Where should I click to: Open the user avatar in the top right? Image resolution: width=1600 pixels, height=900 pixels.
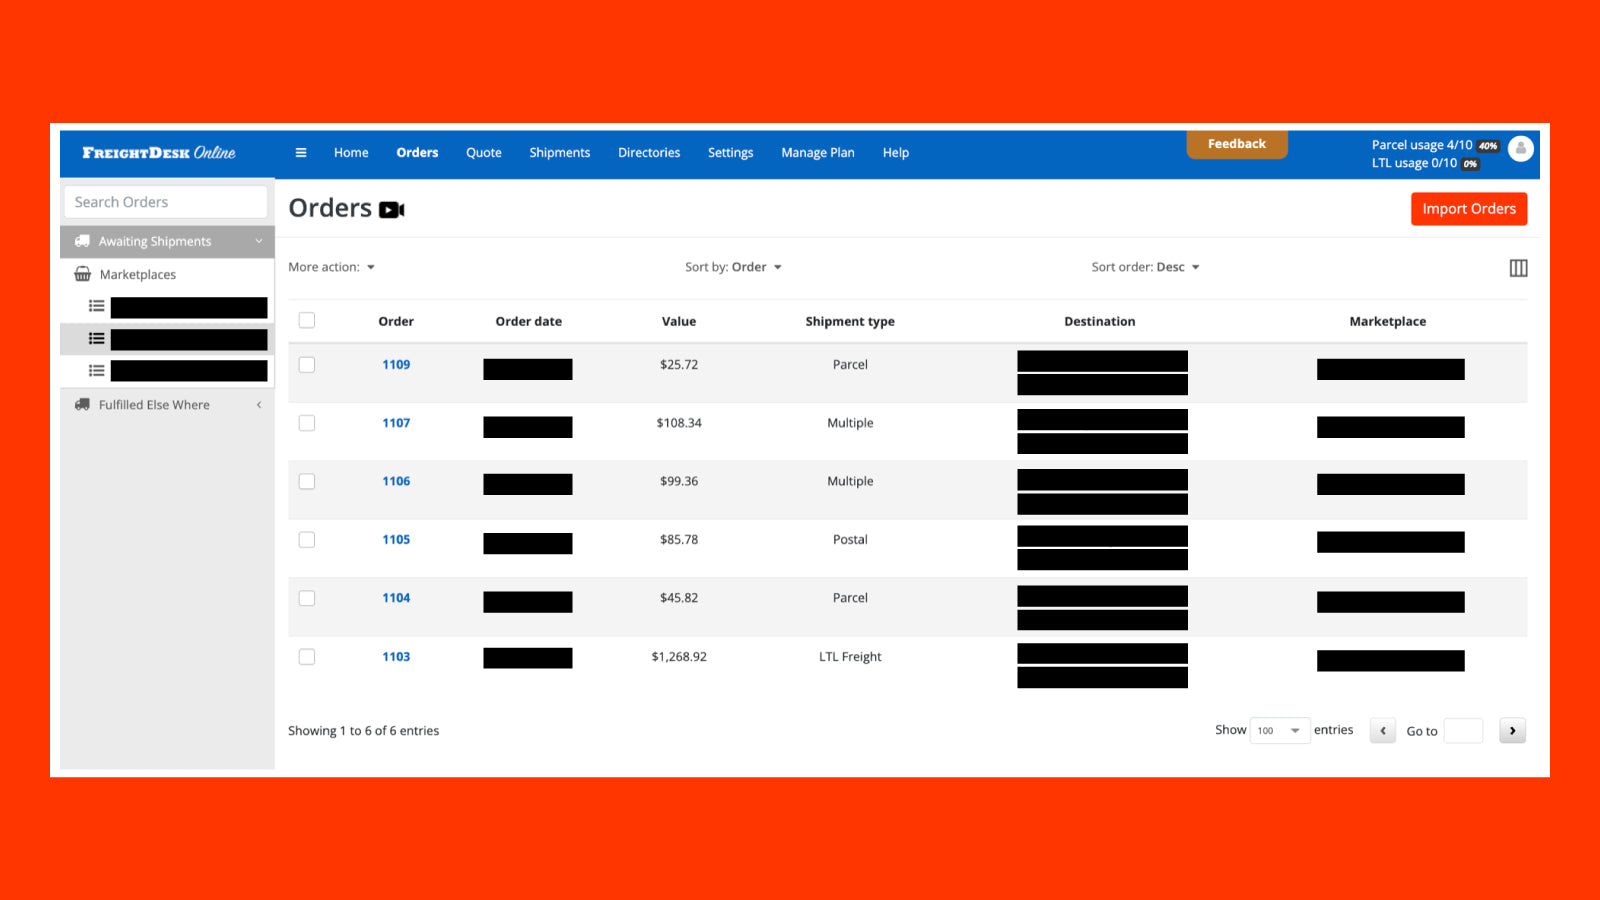click(1521, 148)
